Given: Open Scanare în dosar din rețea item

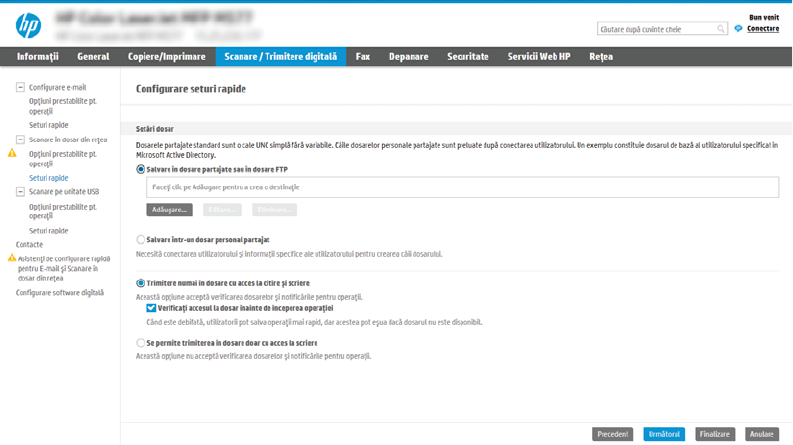Looking at the screenshot, I should [68, 140].
